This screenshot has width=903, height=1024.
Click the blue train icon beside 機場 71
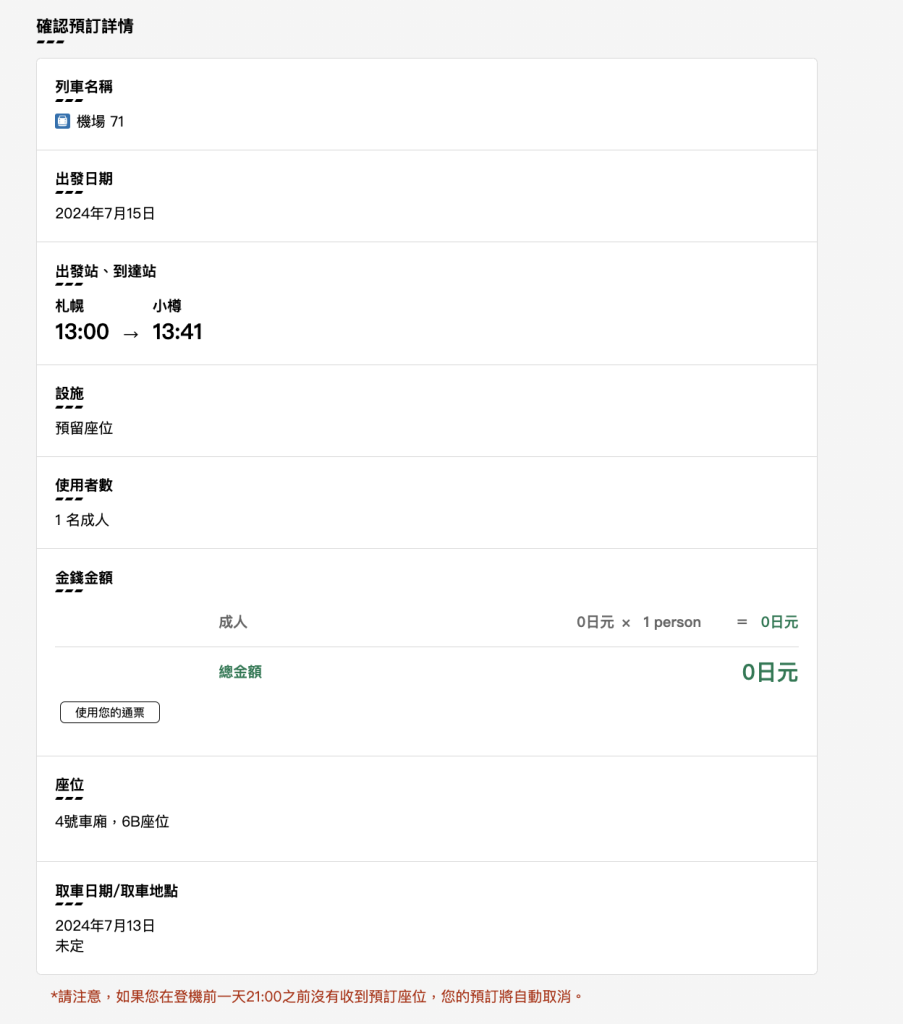click(x=63, y=122)
